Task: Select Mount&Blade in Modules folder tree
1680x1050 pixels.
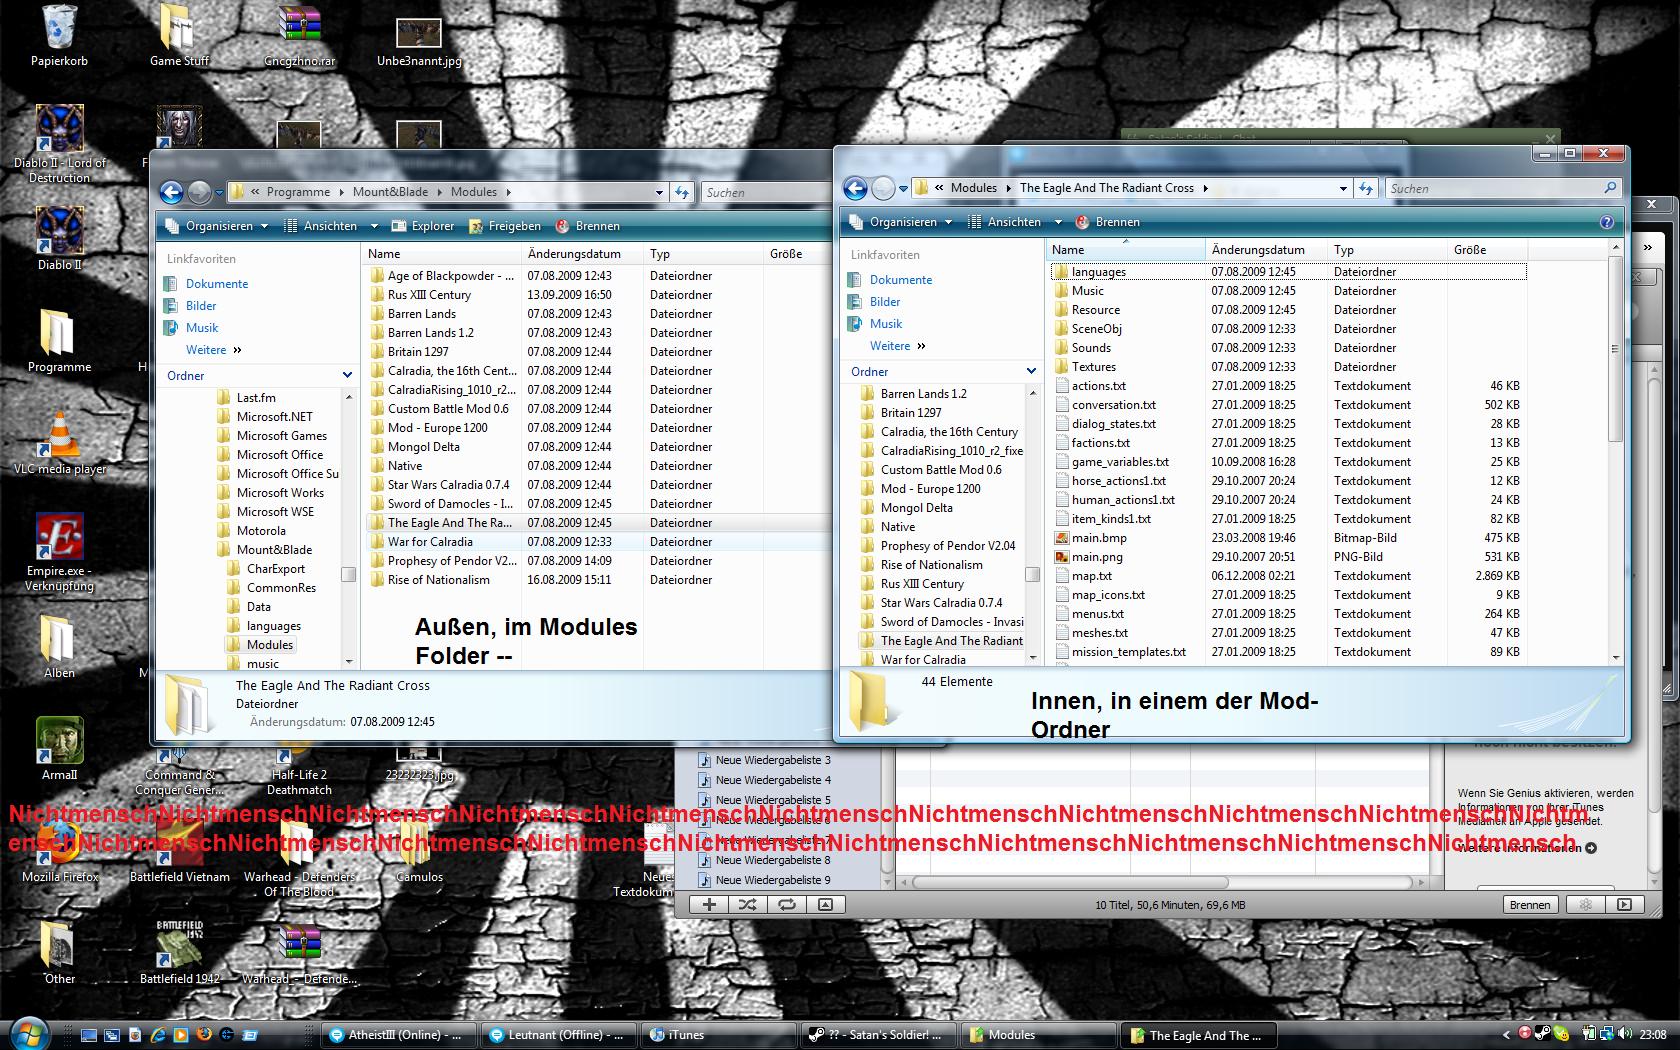Action: (274, 550)
